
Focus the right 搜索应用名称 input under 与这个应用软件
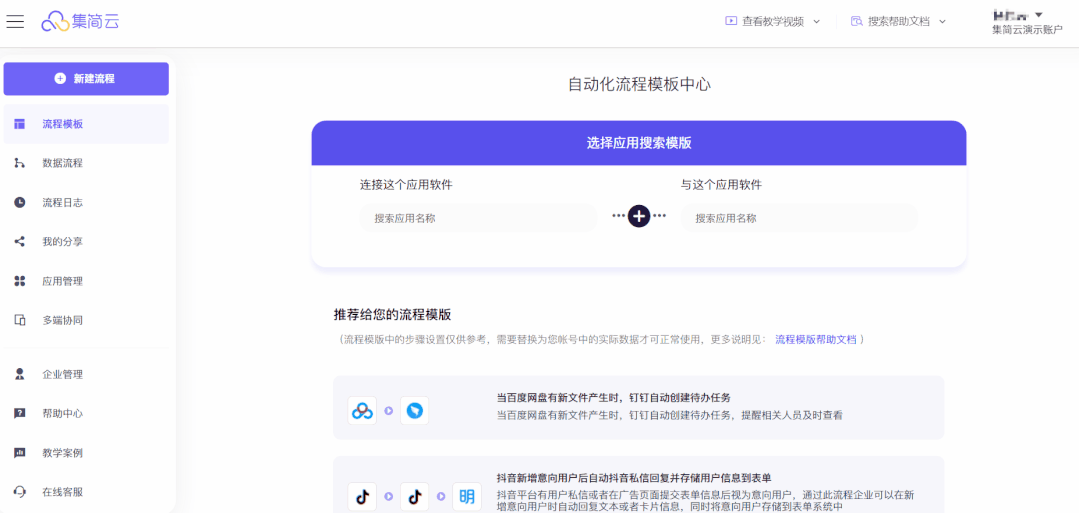(799, 218)
